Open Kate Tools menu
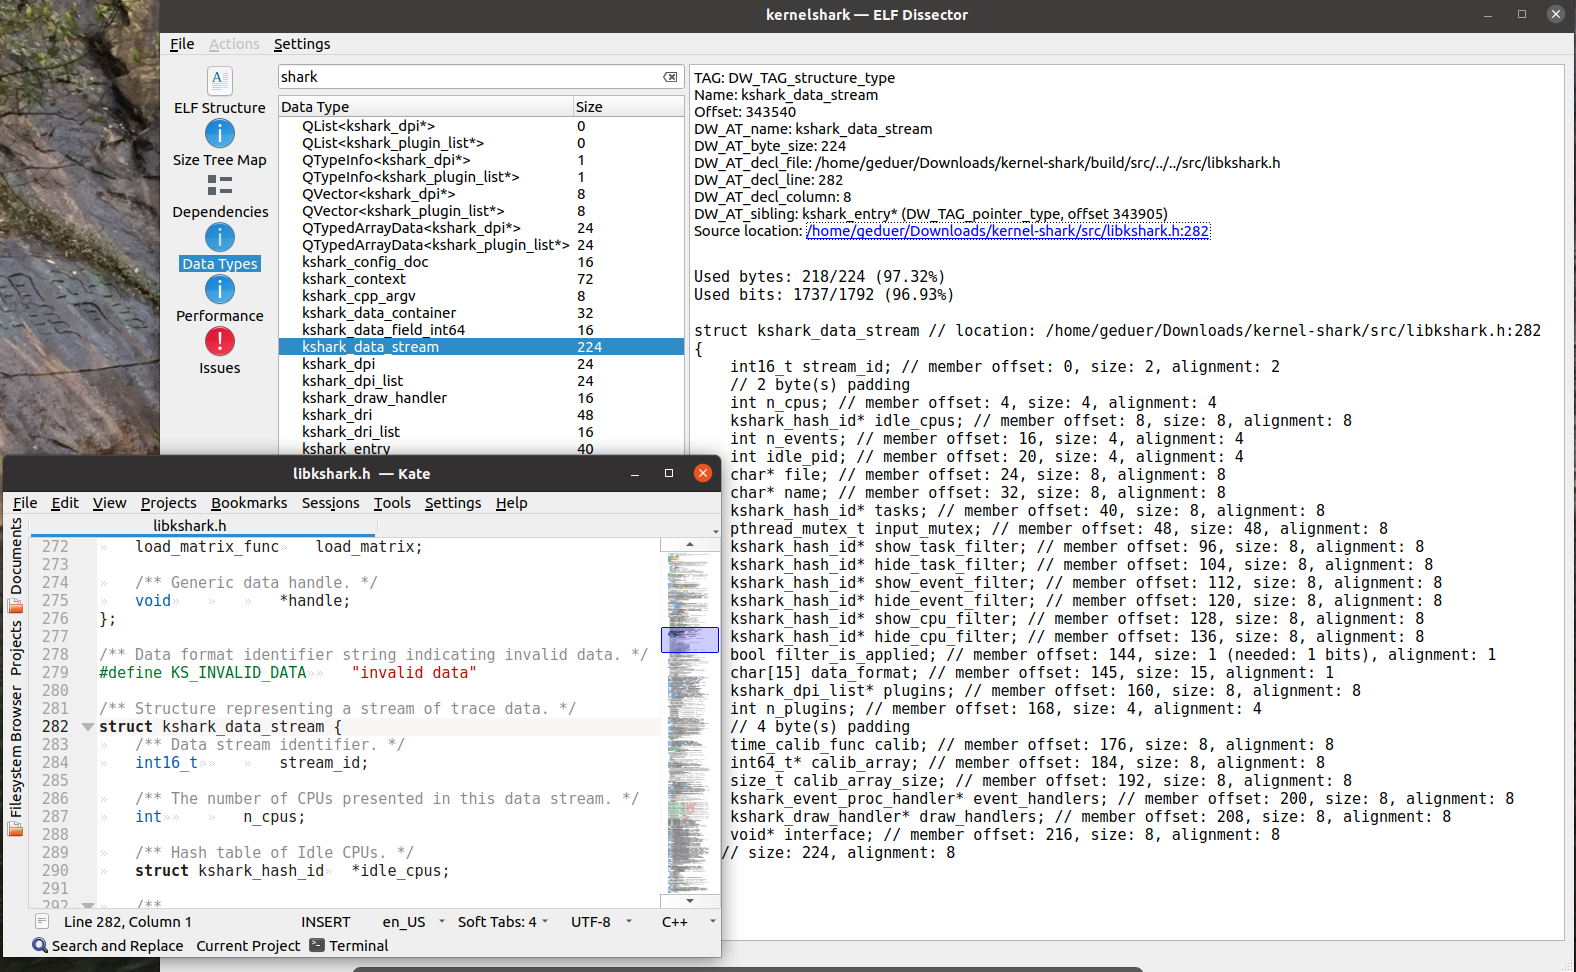The width and height of the screenshot is (1576, 972). click(x=392, y=503)
